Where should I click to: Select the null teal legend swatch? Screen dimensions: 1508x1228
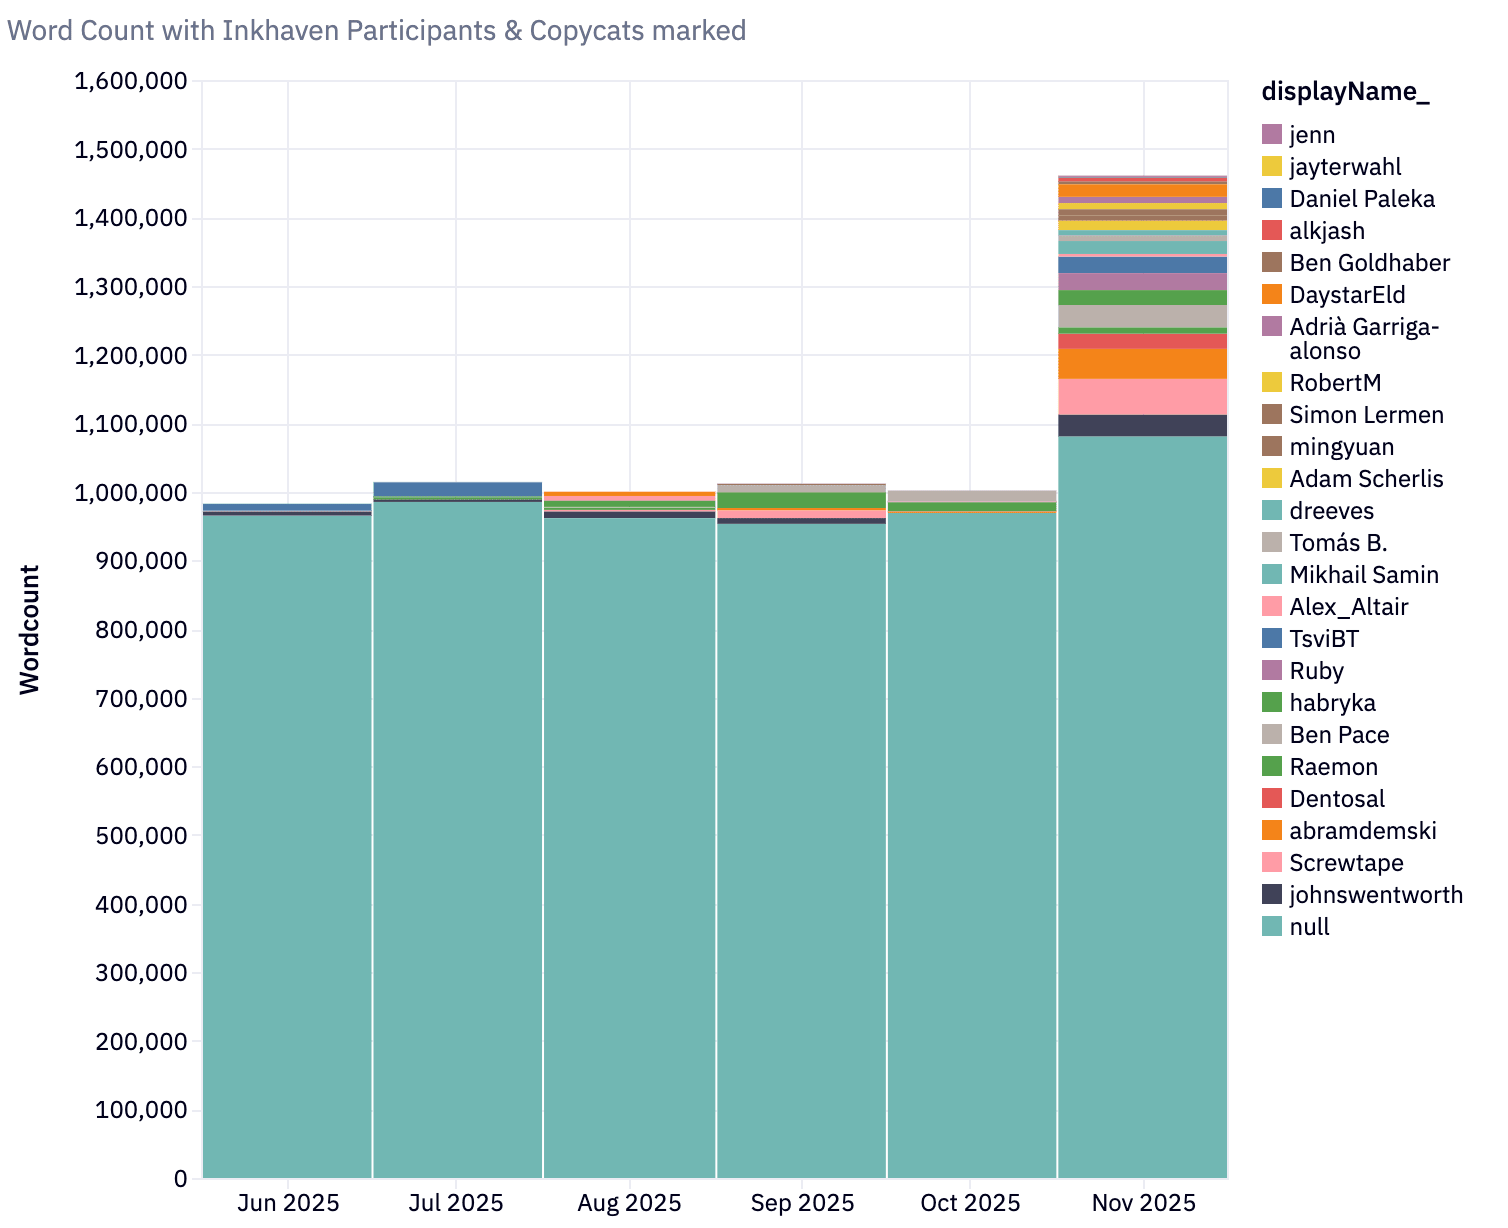pyautogui.click(x=1272, y=927)
